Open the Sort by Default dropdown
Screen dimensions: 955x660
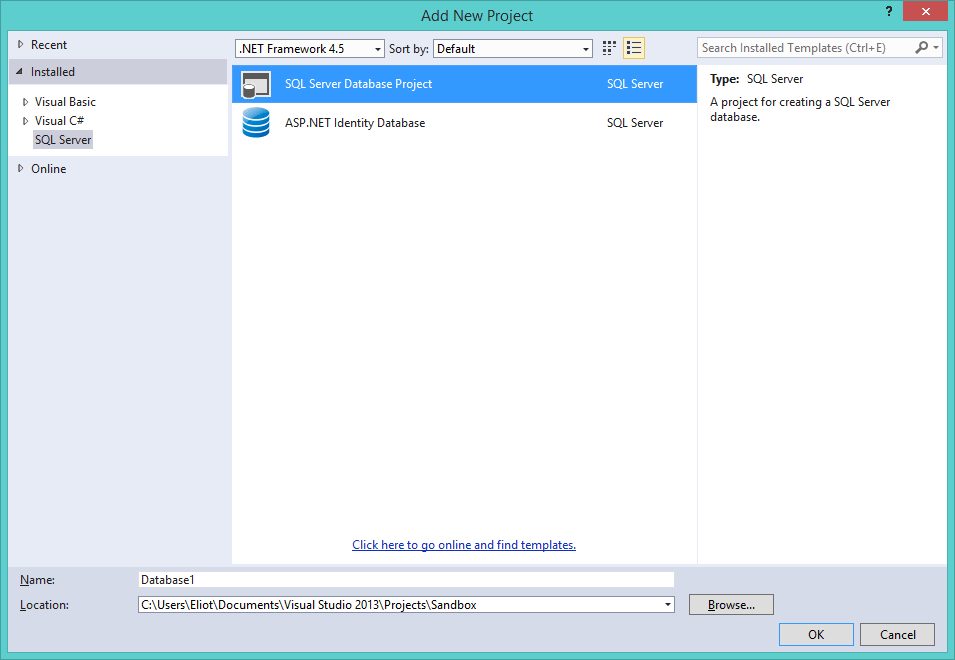(x=513, y=49)
